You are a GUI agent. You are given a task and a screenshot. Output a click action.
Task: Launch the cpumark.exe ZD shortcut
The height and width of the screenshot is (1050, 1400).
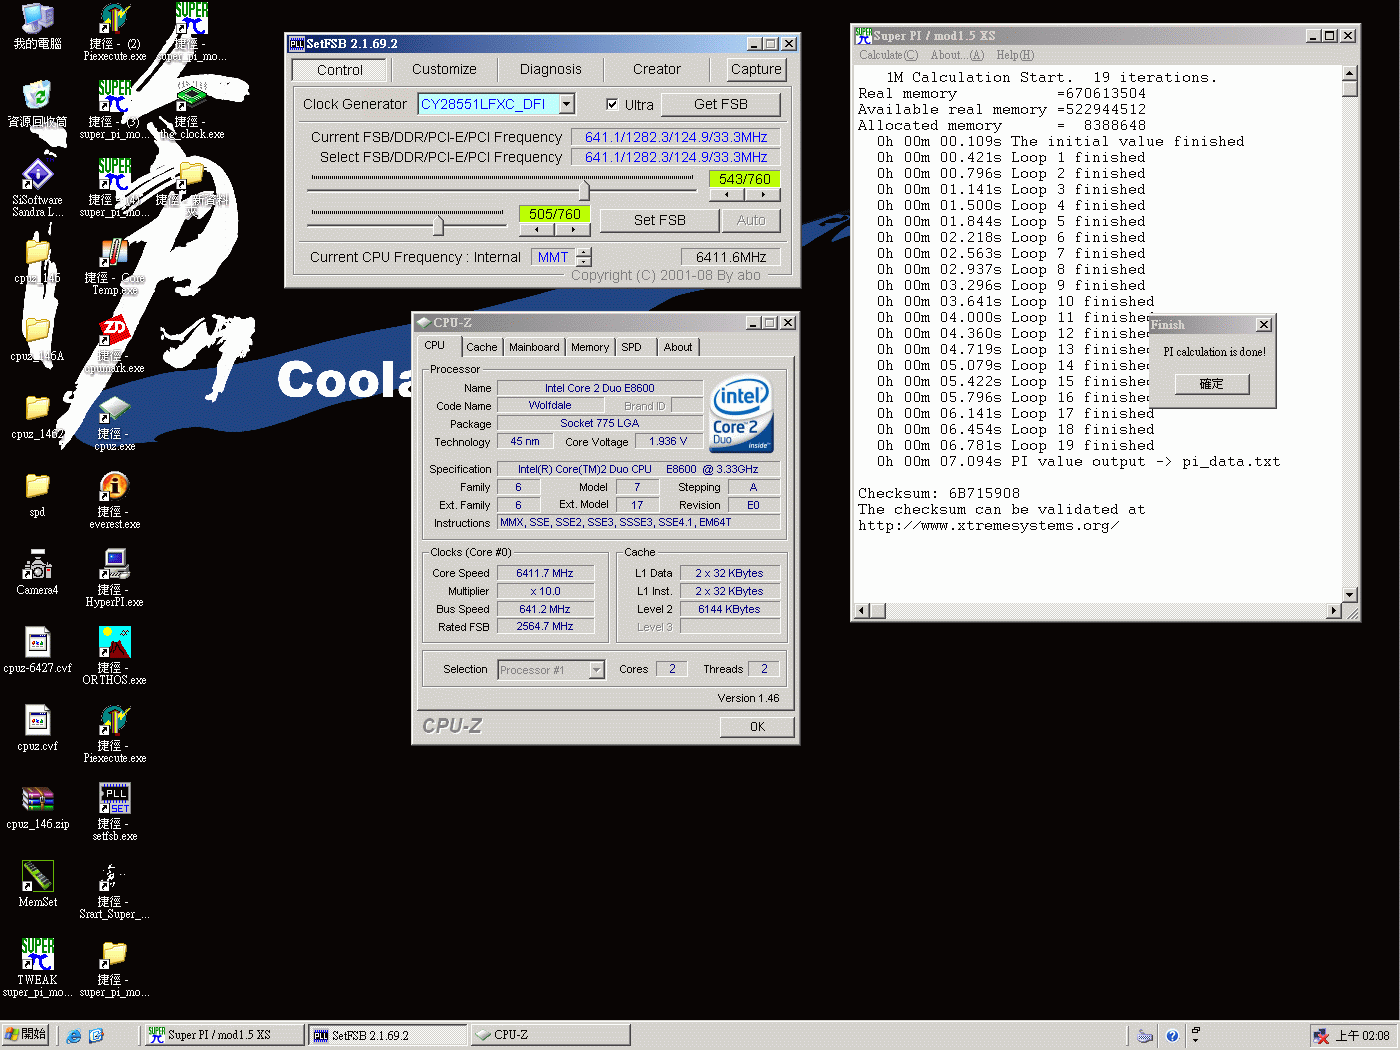115,344
